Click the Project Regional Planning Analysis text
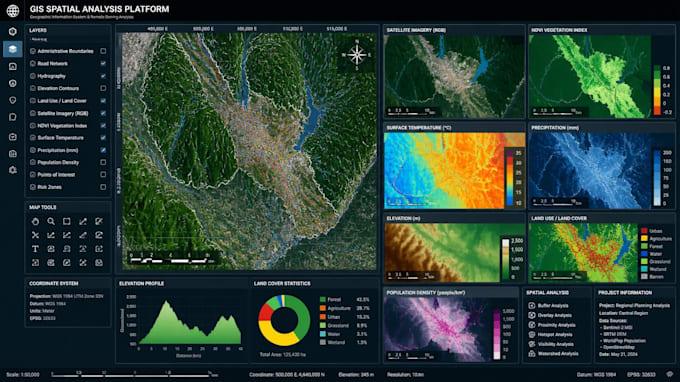Image resolution: width=680 pixels, height=382 pixels. point(634,306)
